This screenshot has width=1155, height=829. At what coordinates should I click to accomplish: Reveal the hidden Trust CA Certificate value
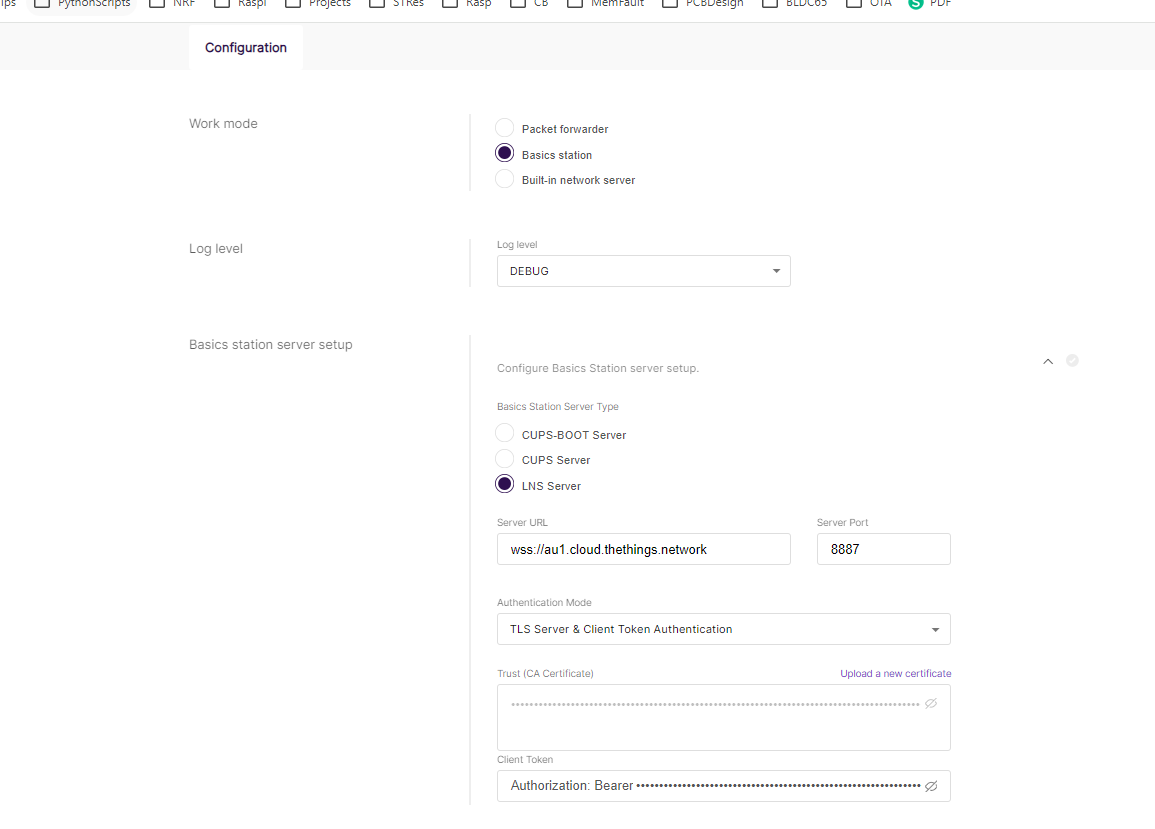[930, 704]
